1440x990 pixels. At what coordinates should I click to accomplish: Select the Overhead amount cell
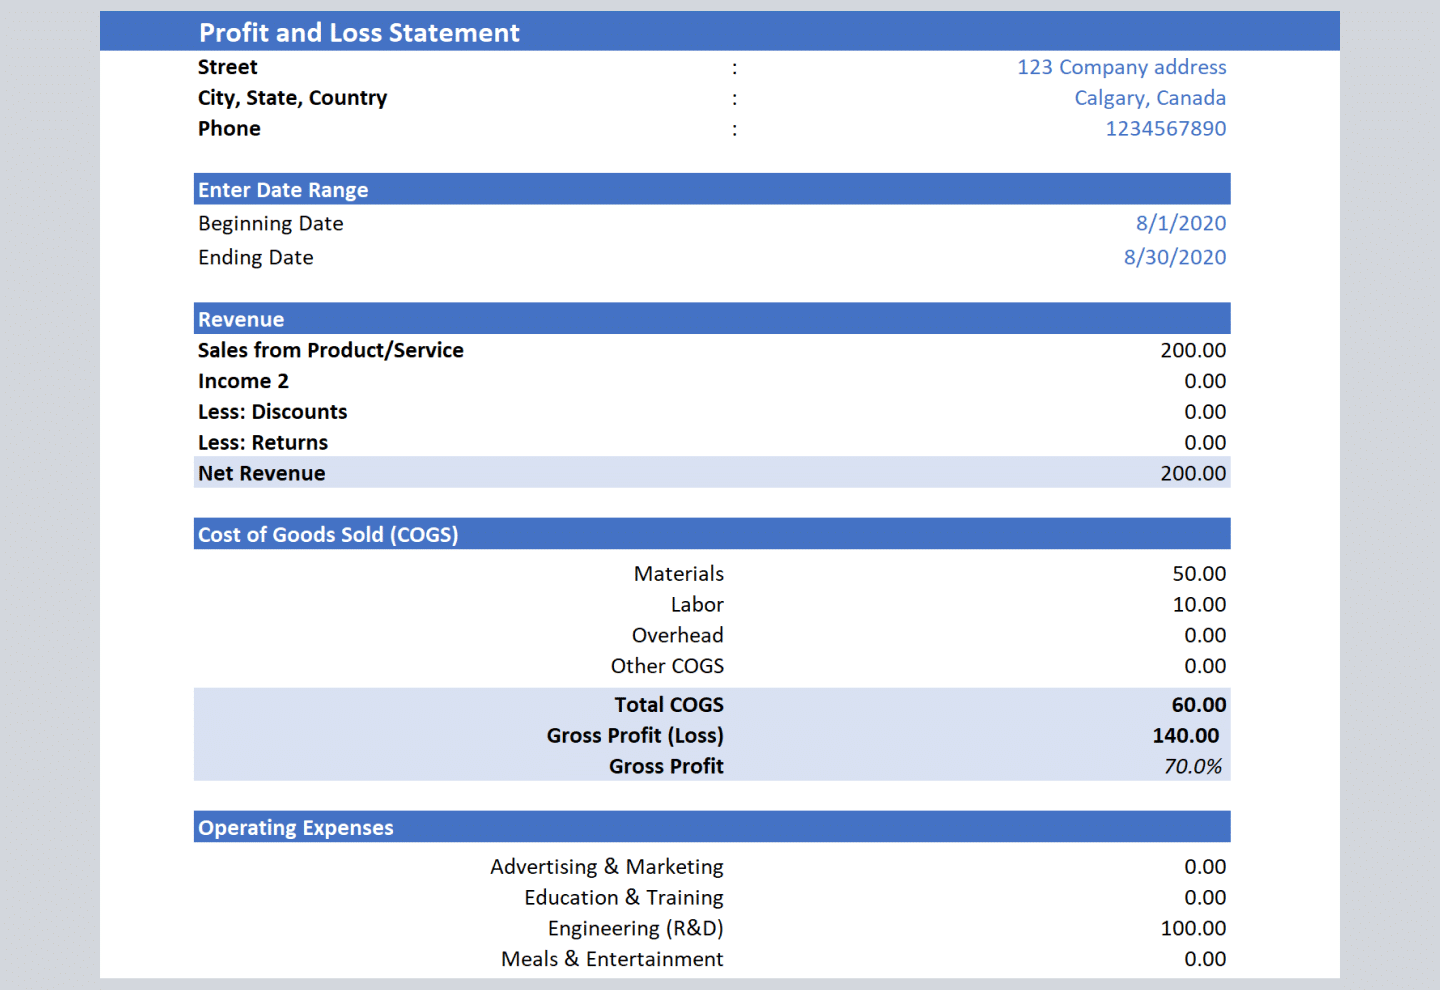pyautogui.click(x=1204, y=635)
